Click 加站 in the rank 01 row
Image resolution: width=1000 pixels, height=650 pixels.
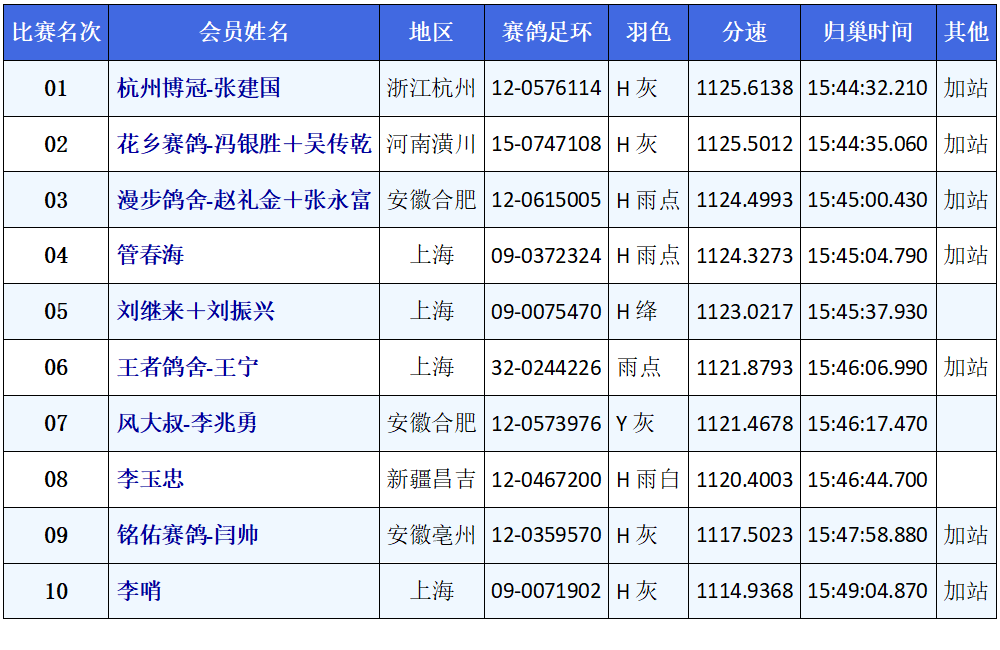tap(966, 88)
